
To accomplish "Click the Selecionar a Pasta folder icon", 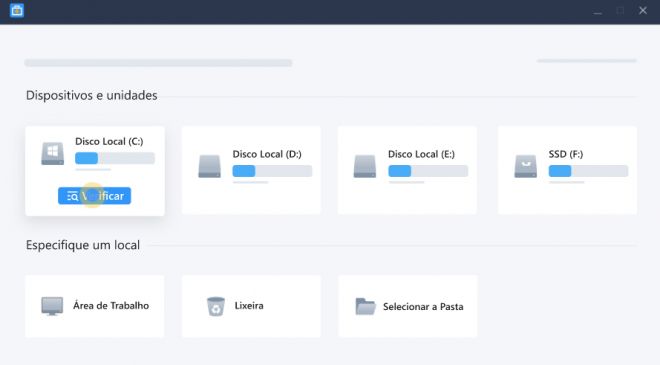I will tap(365, 306).
